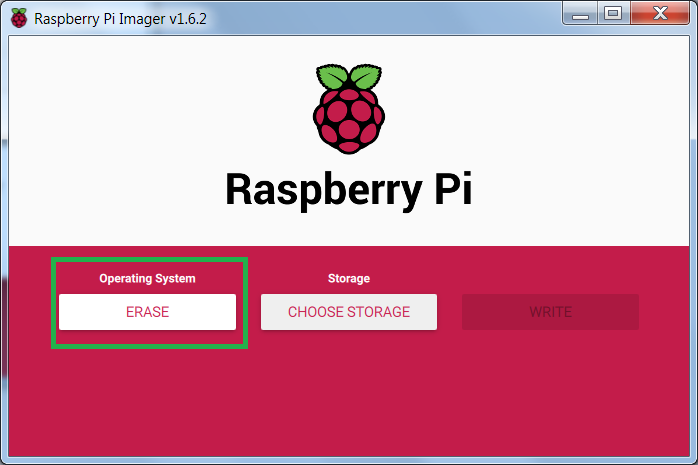Maximize the Raspberry Pi Imager window
This screenshot has height=465, width=698.
click(x=613, y=13)
